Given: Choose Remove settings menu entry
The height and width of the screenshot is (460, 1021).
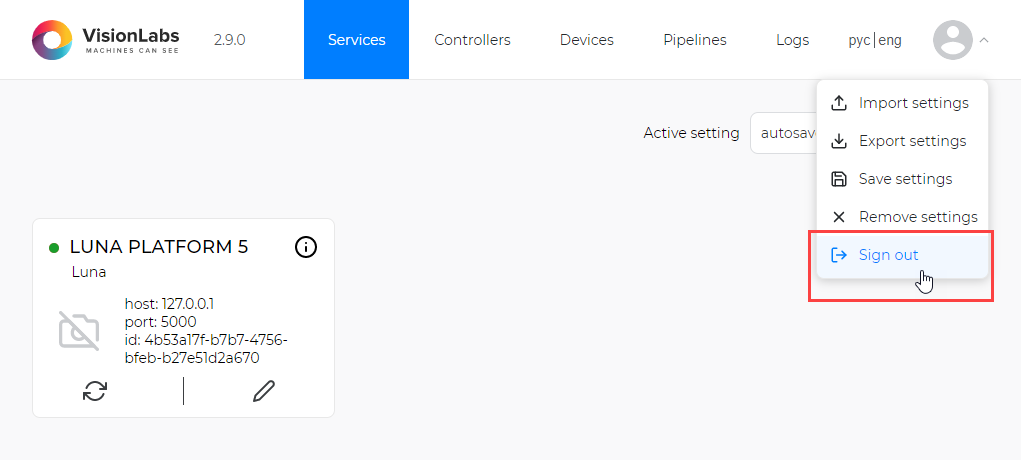Looking at the screenshot, I should pyautogui.click(x=902, y=216).
